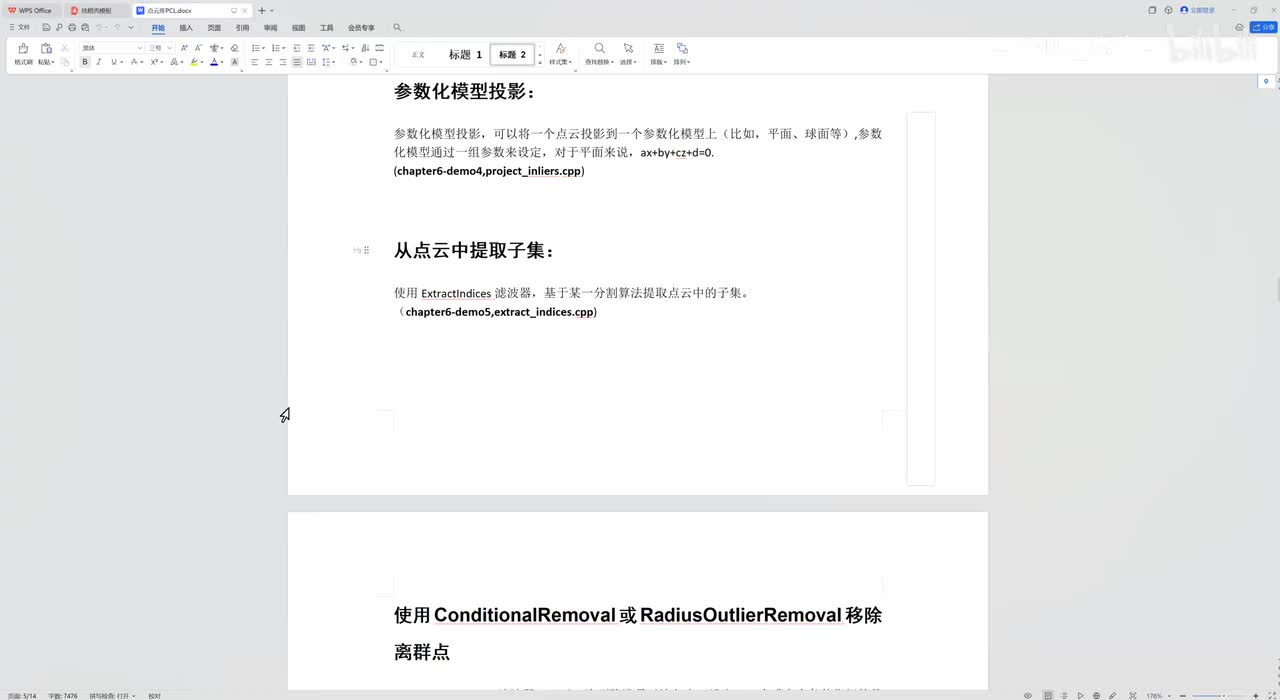The height and width of the screenshot is (700, 1280).
Task: Click the Superscript X² icon
Action: point(154,62)
